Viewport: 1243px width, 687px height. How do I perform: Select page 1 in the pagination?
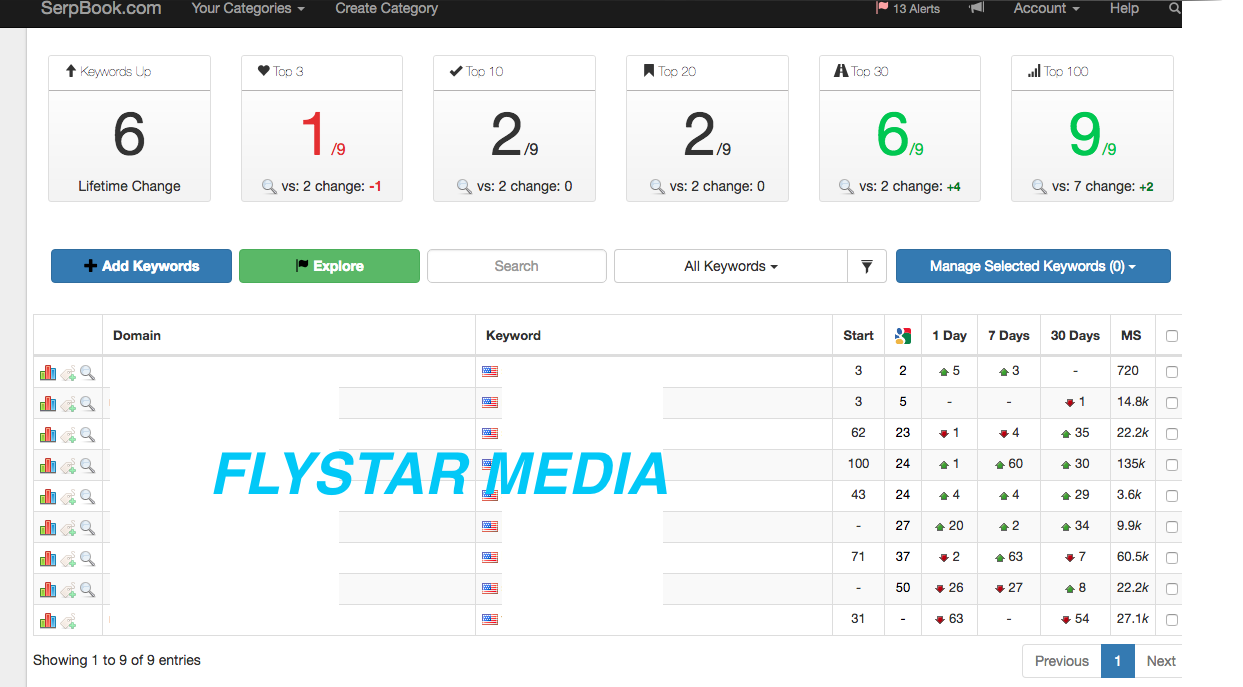coord(1118,661)
